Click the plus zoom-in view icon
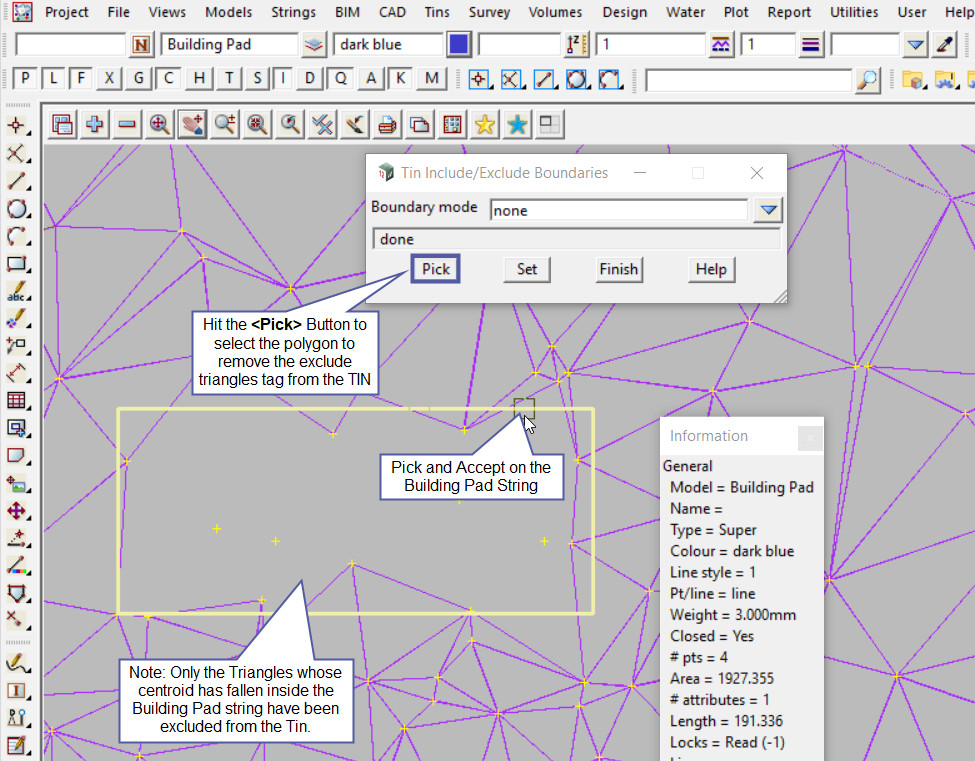The width and height of the screenshot is (975, 761). 95,124
